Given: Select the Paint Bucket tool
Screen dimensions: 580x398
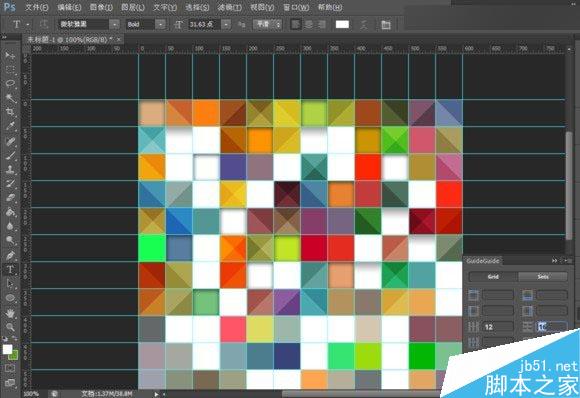Looking at the screenshot, I should [10, 212].
